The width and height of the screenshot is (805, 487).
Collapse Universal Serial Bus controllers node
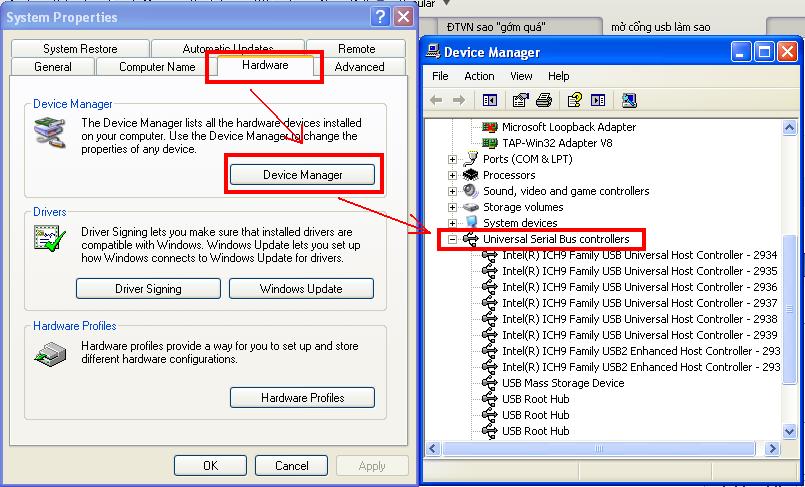(x=452, y=239)
